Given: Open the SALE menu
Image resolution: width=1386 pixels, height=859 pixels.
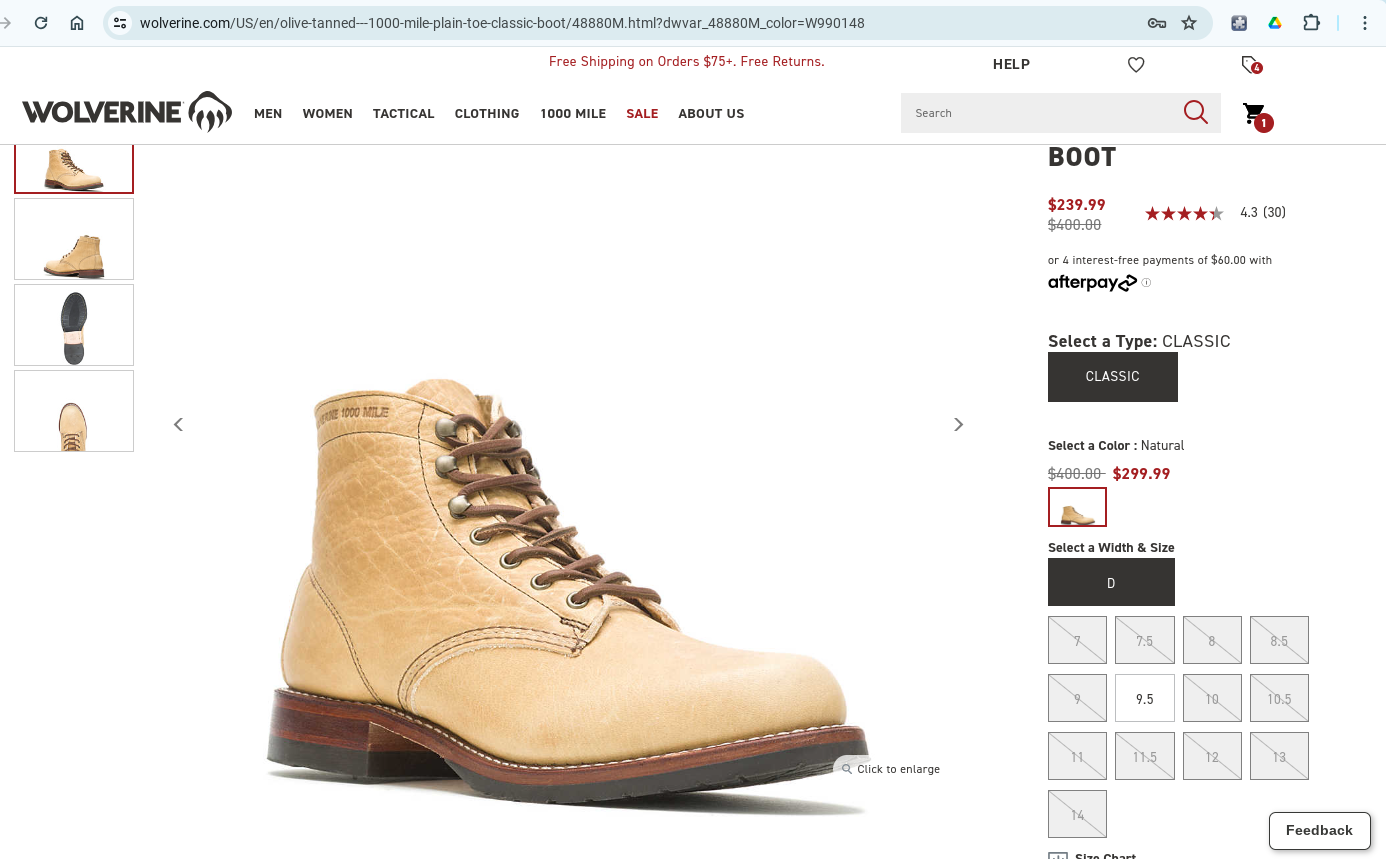Looking at the screenshot, I should [642, 113].
